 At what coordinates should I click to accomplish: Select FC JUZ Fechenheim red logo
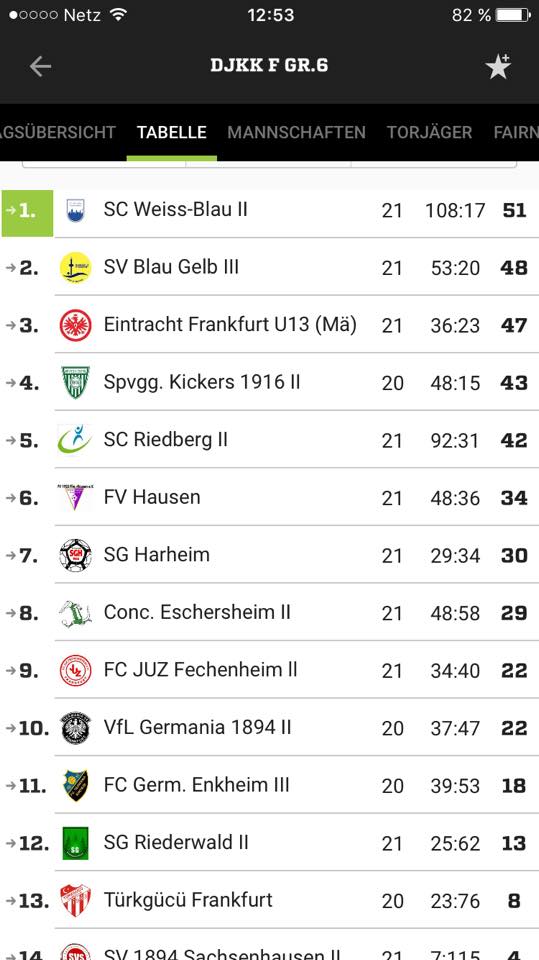pyautogui.click(x=76, y=670)
